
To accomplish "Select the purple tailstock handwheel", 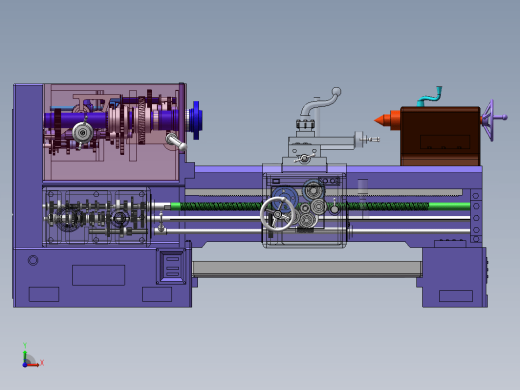I will [493, 120].
